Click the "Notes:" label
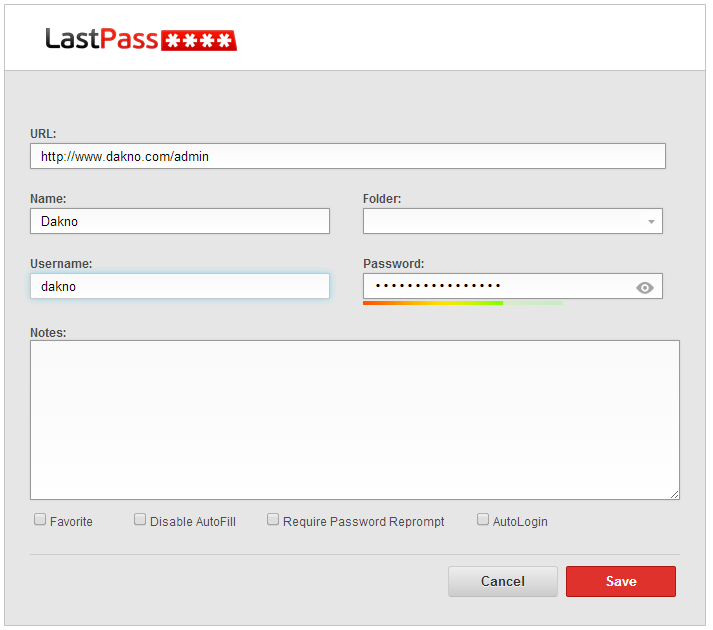Image resolution: width=713 pixels, height=630 pixels. click(48, 333)
